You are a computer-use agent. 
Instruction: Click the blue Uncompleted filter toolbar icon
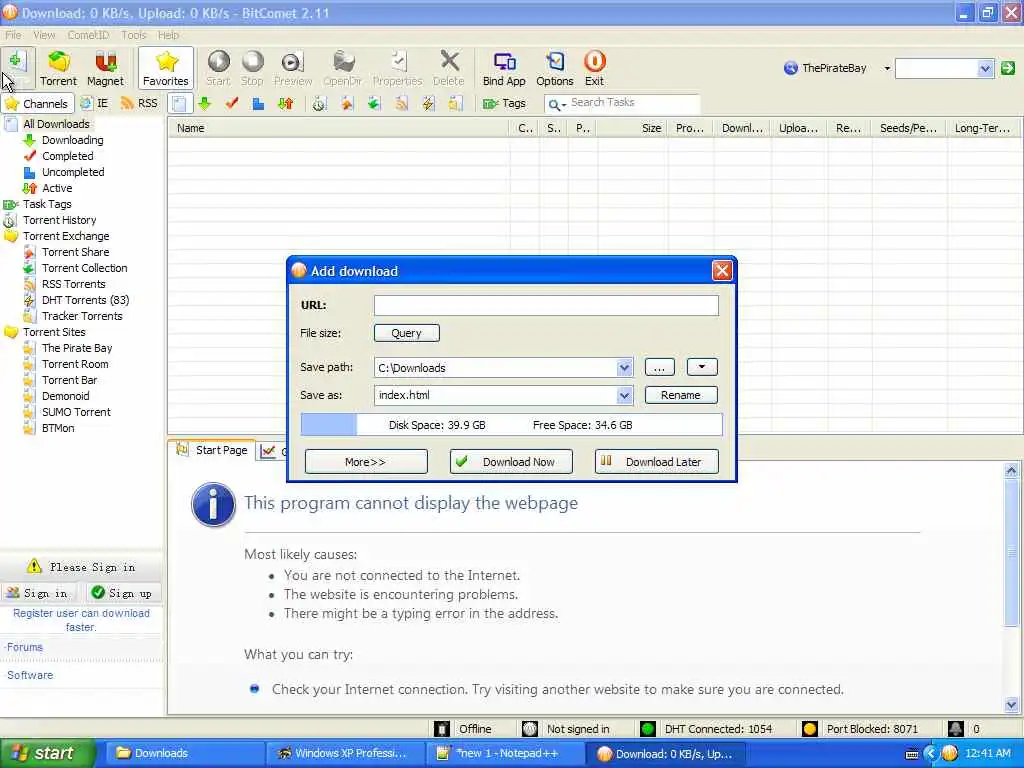(x=259, y=103)
